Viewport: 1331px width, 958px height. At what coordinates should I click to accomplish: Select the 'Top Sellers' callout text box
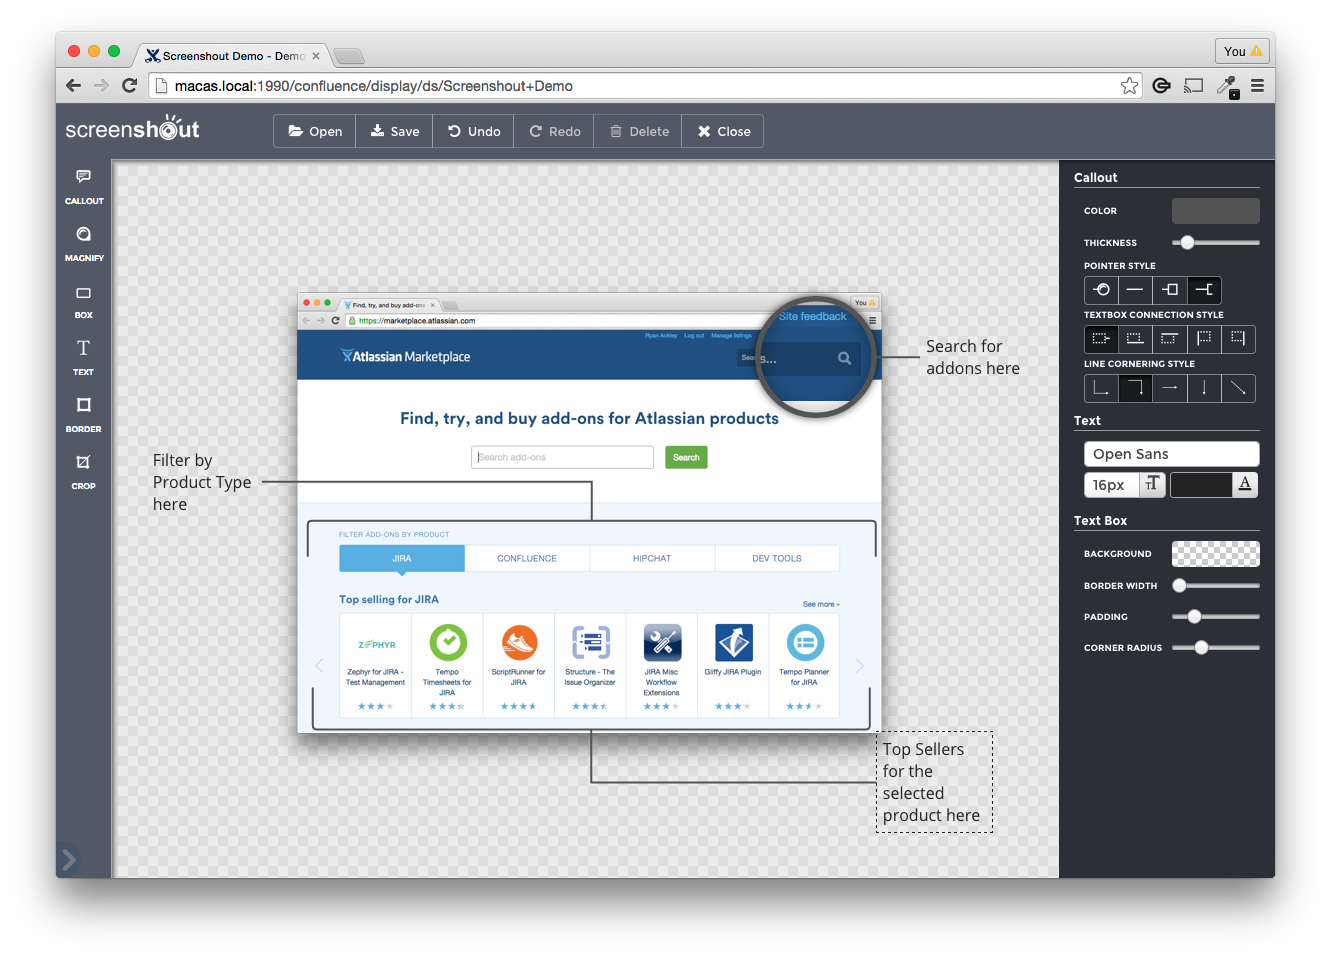934,782
